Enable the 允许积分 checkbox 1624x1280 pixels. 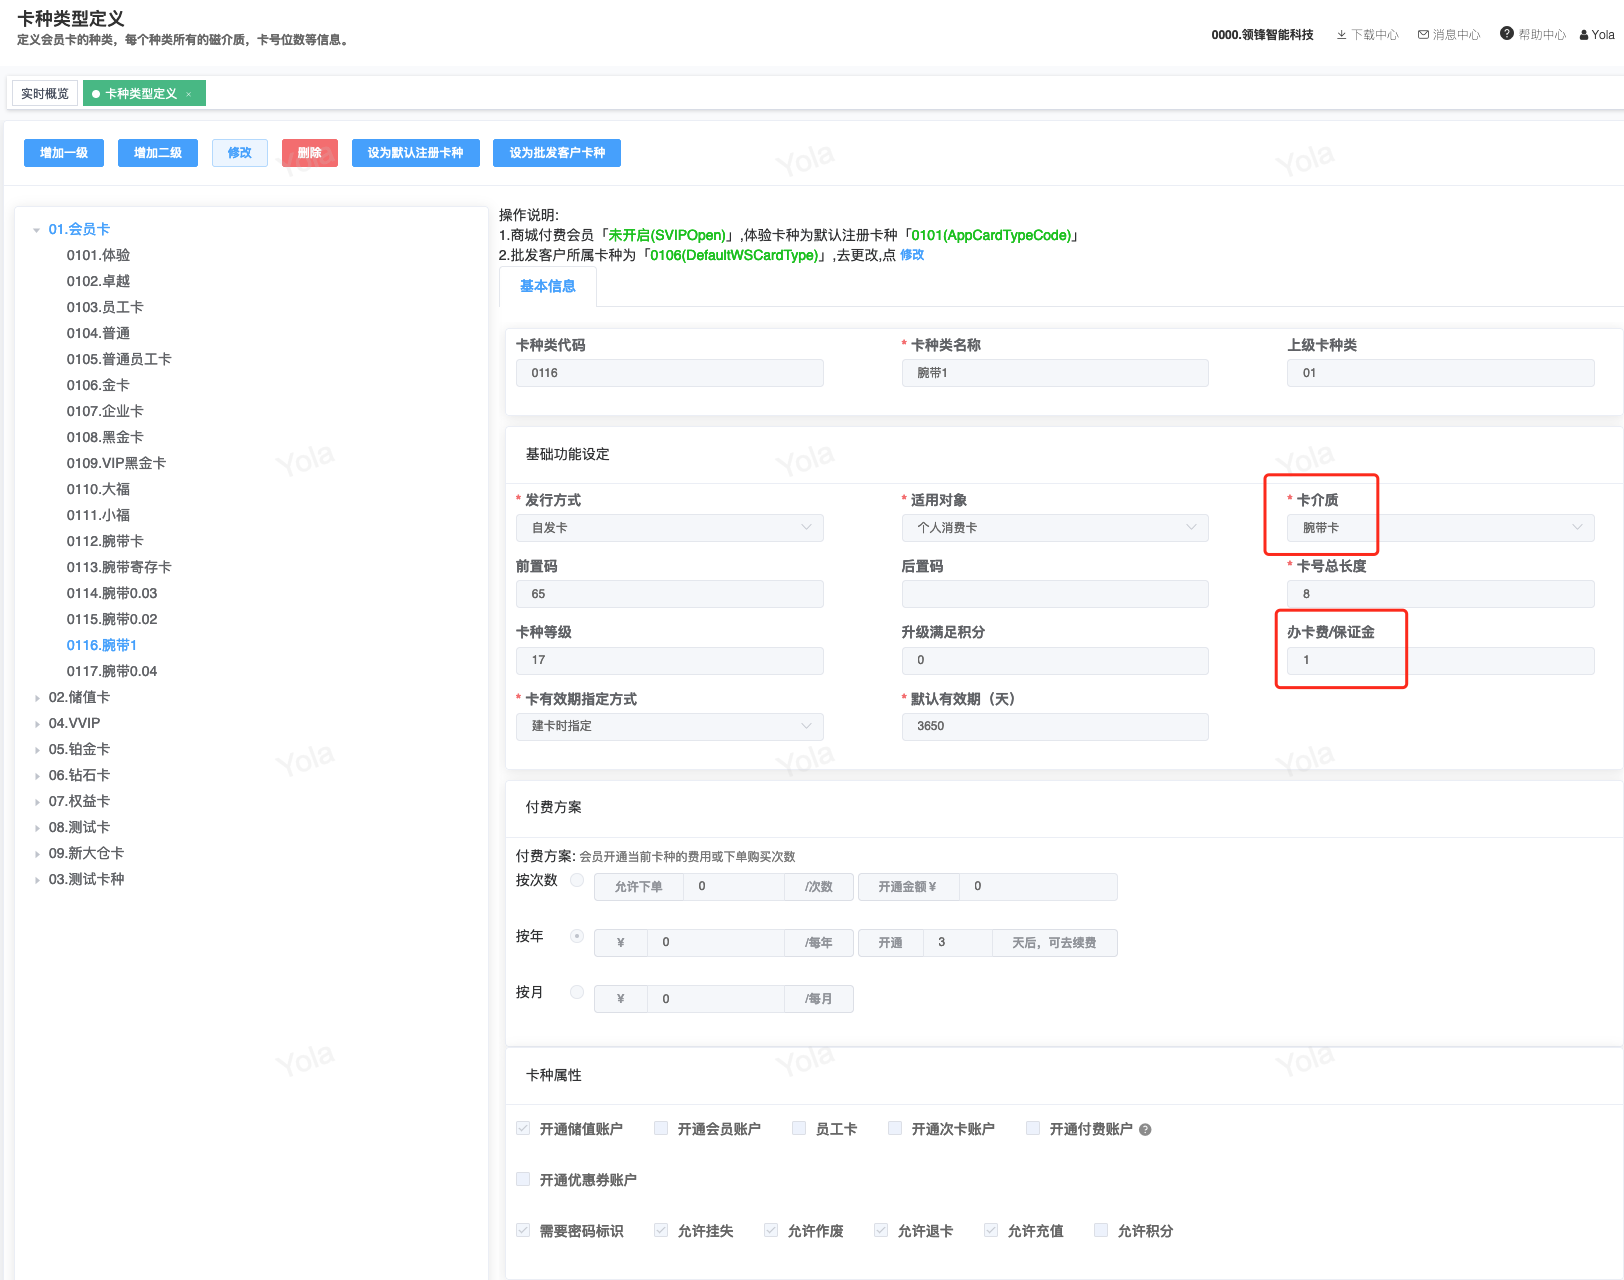click(x=1101, y=1231)
